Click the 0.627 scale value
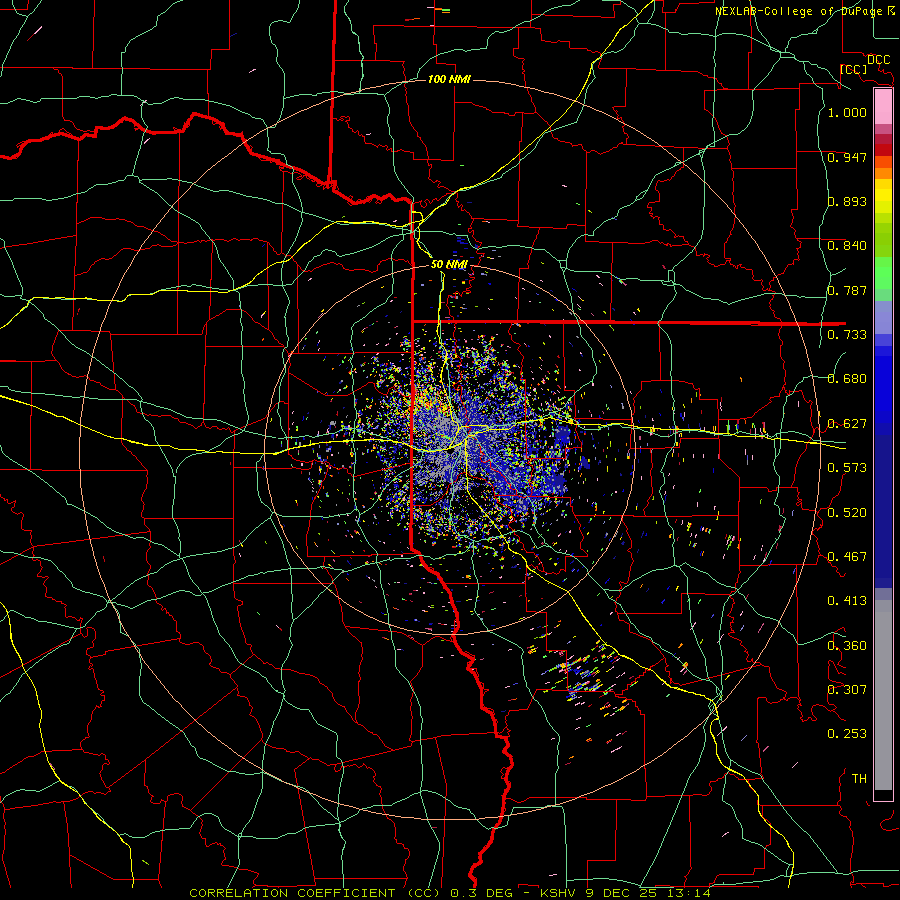 847,424
